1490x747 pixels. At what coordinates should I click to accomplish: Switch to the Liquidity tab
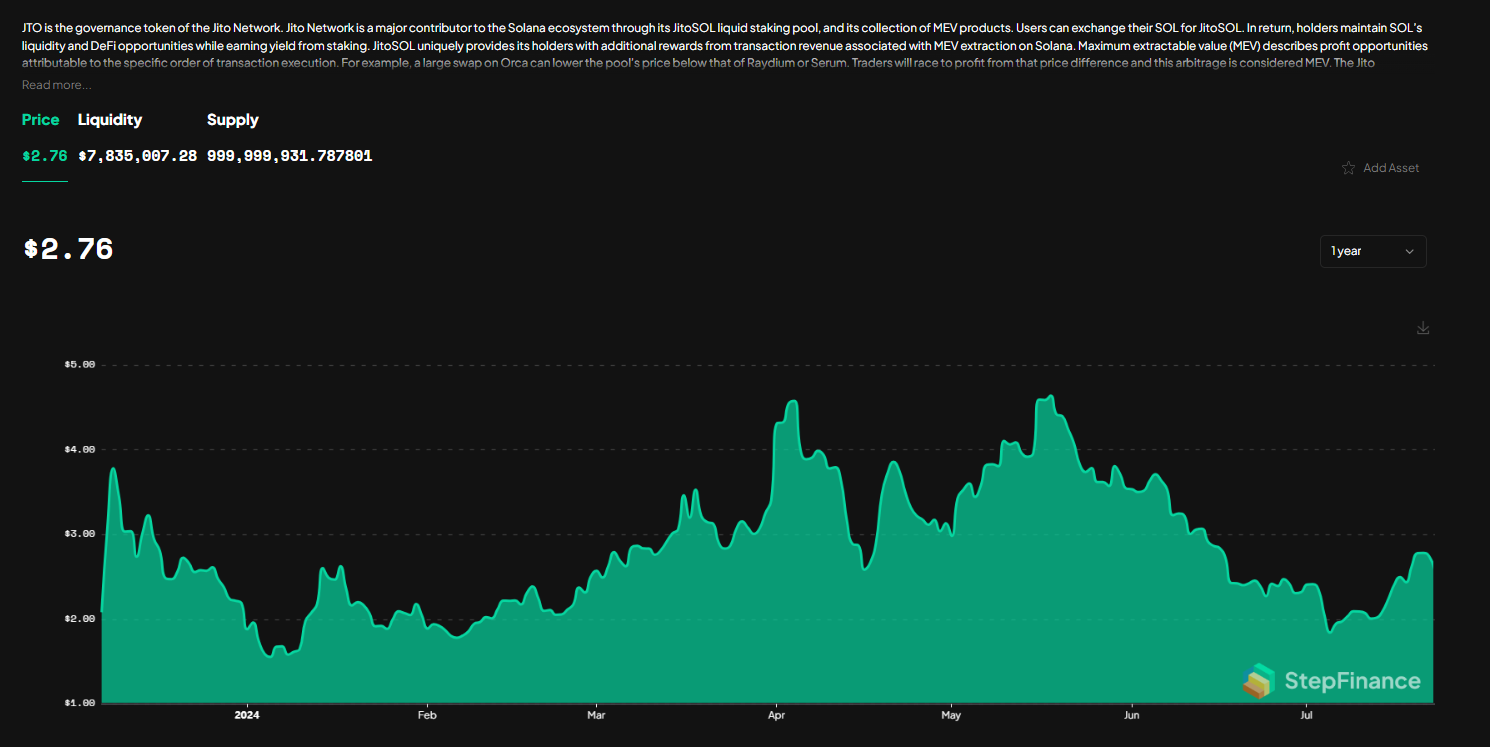pos(110,119)
